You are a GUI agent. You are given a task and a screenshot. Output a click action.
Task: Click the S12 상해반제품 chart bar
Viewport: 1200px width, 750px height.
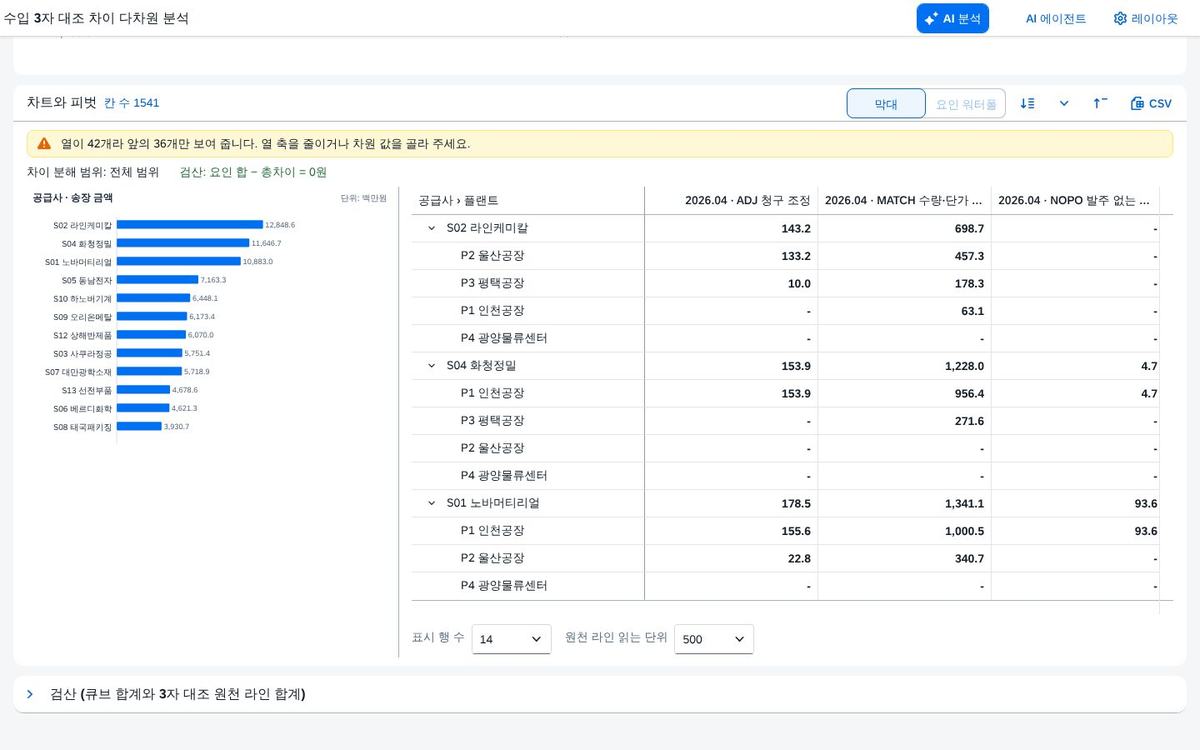coord(152,335)
